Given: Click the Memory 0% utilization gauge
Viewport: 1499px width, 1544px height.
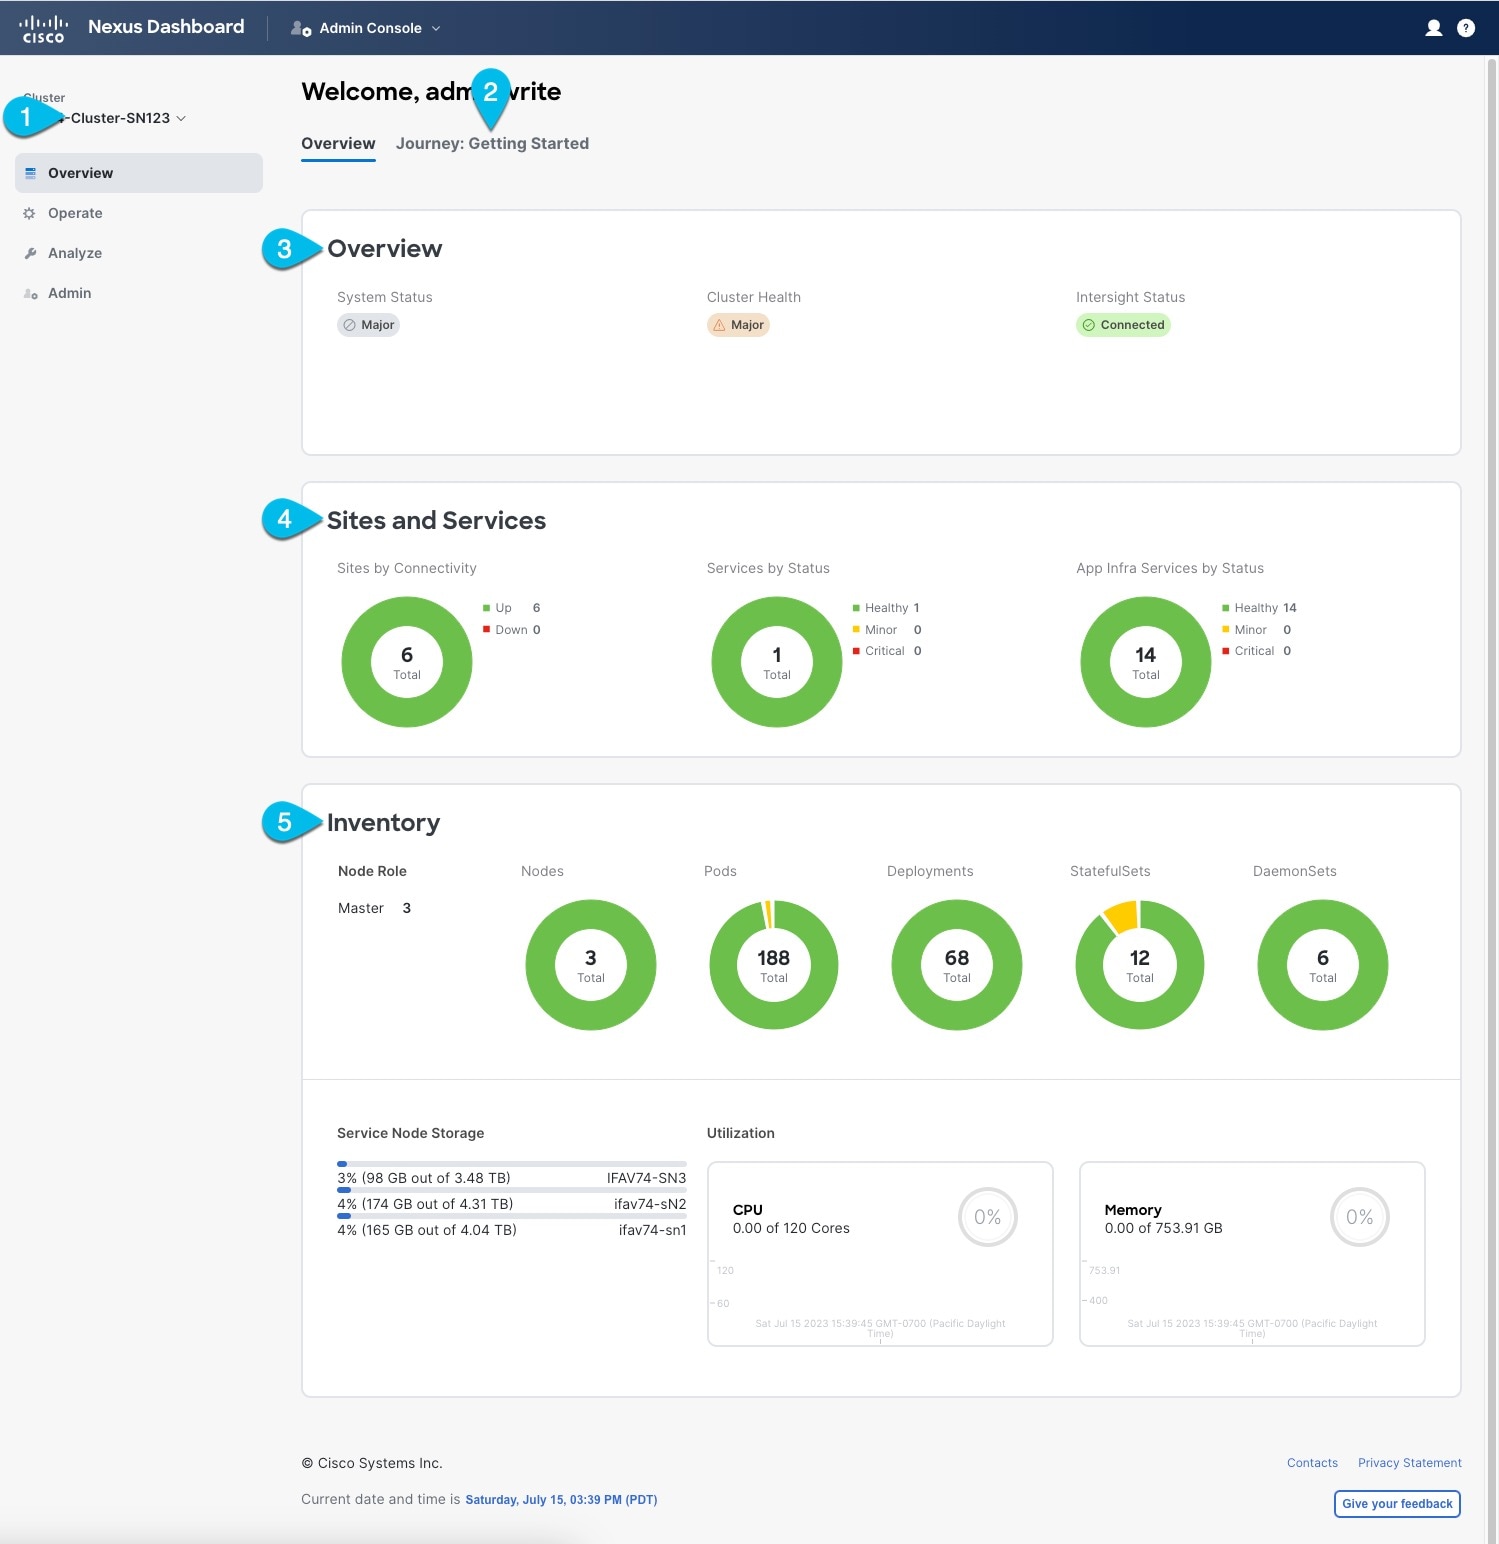Looking at the screenshot, I should (x=1360, y=1217).
